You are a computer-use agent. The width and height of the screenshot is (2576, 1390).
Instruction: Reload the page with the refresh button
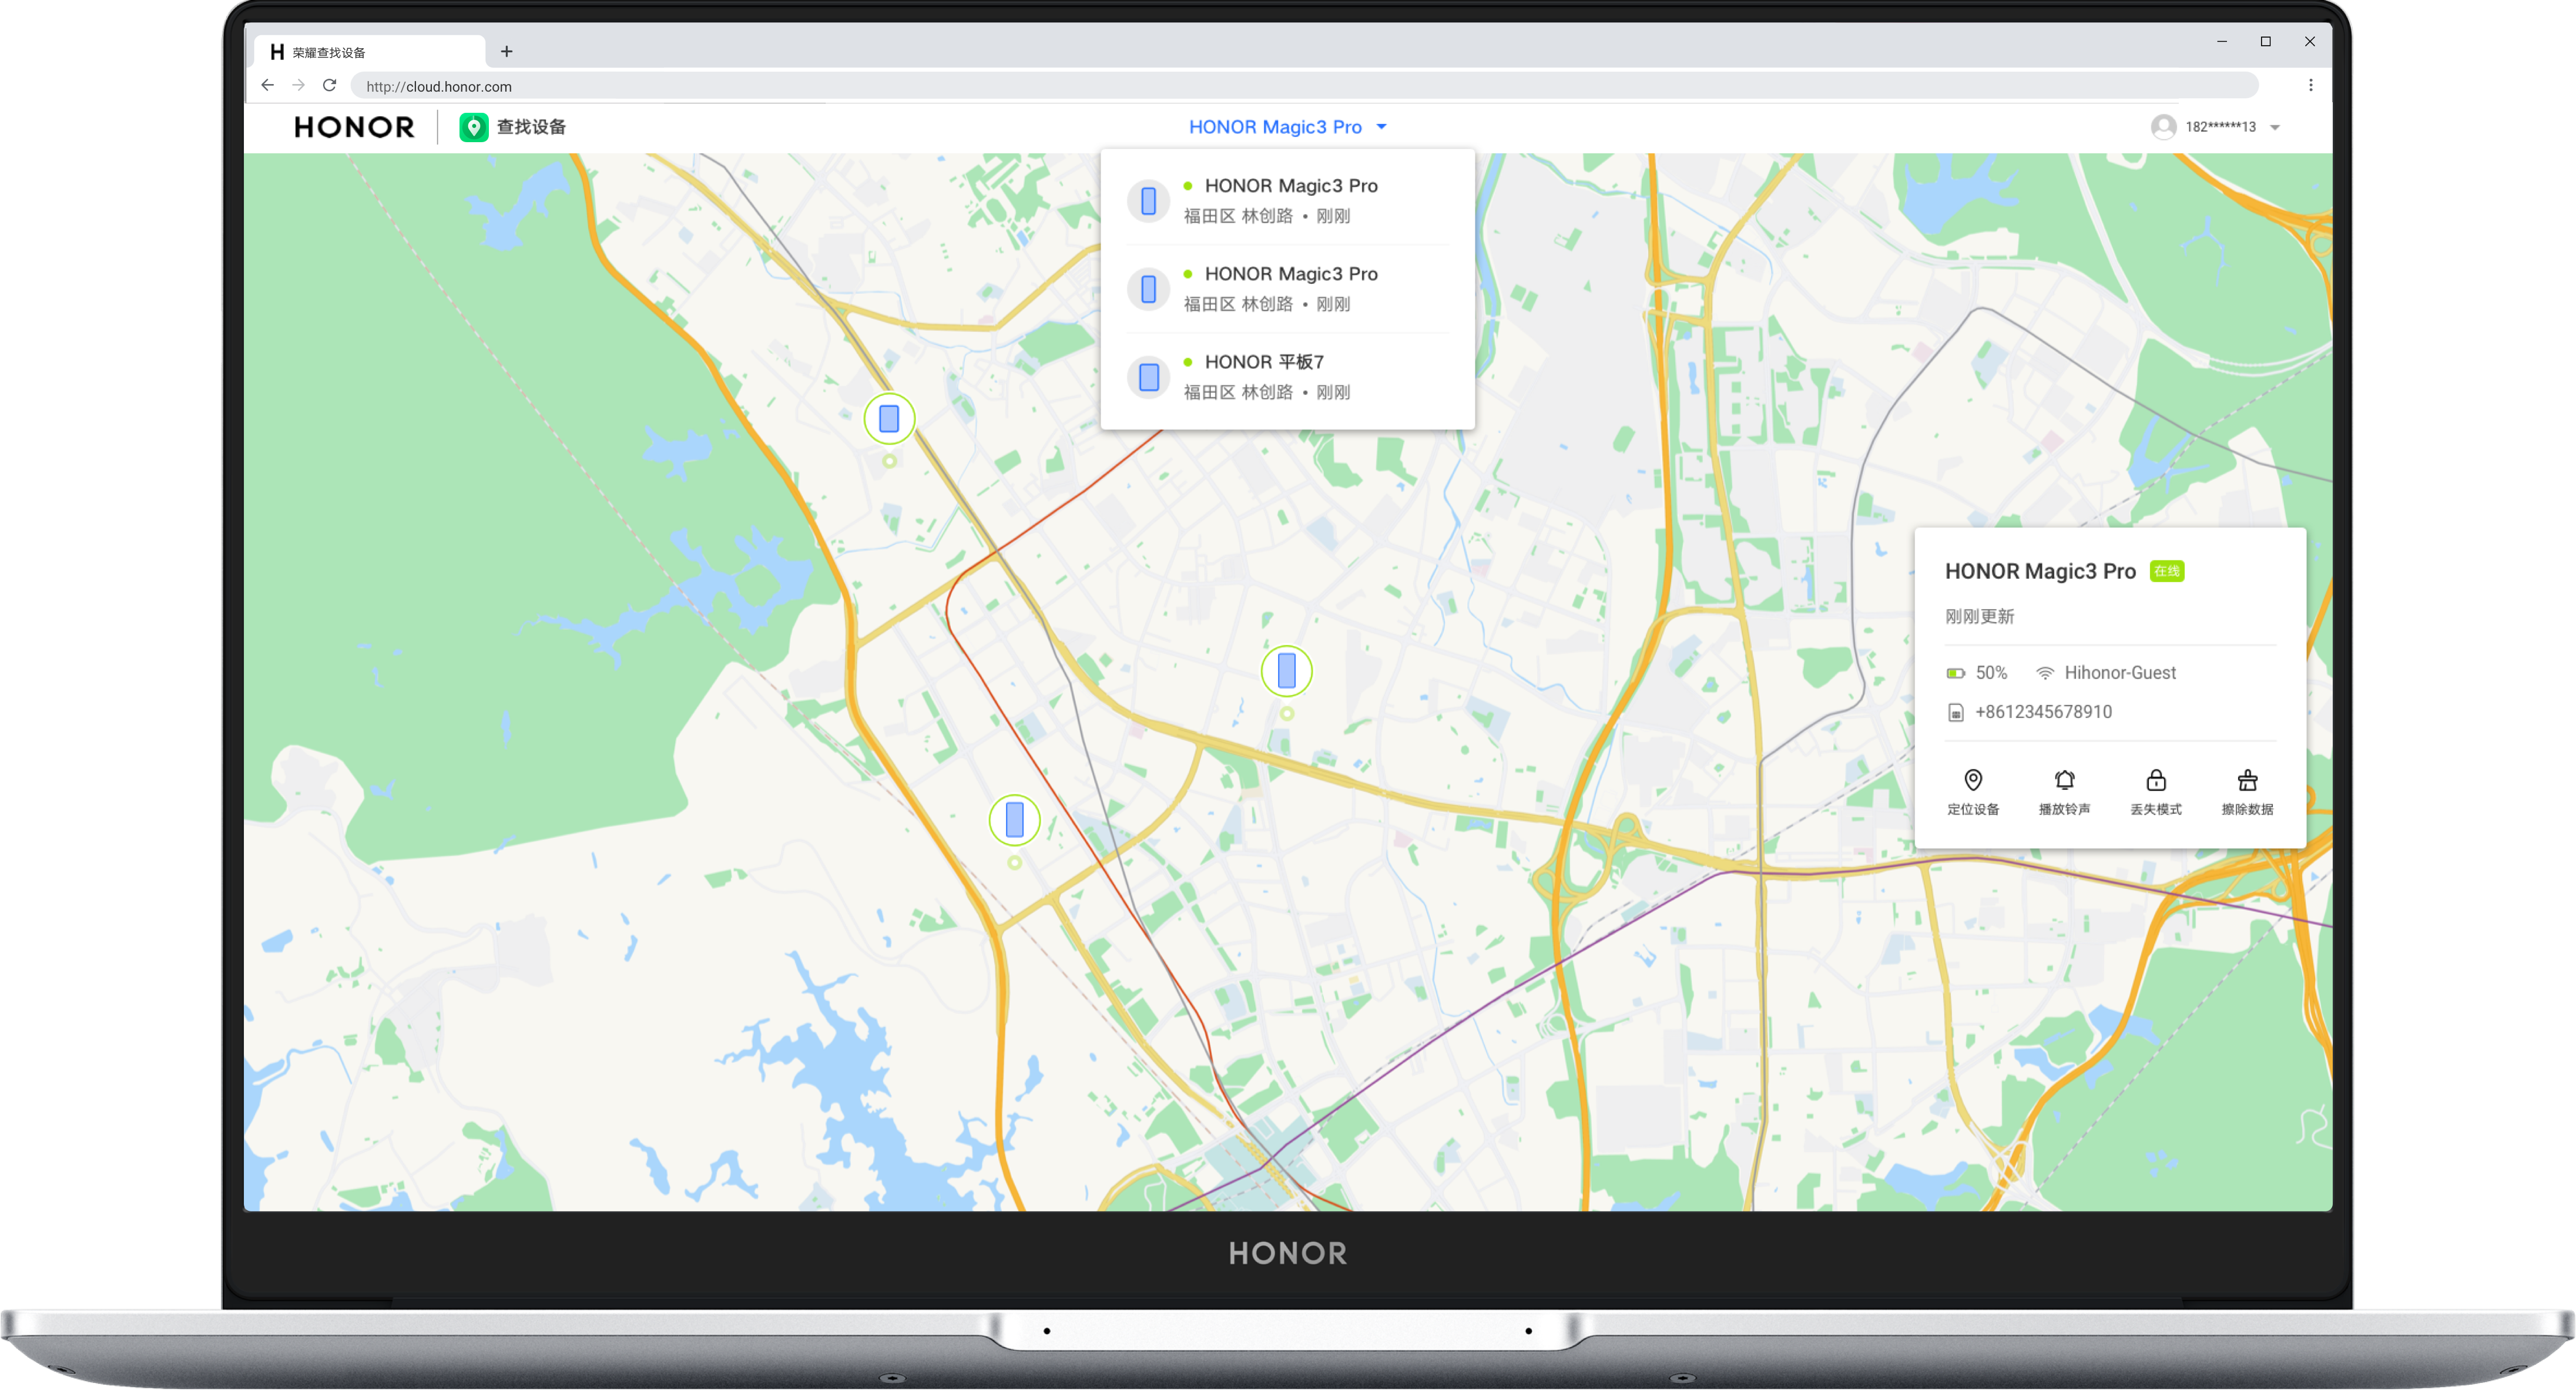tap(329, 86)
